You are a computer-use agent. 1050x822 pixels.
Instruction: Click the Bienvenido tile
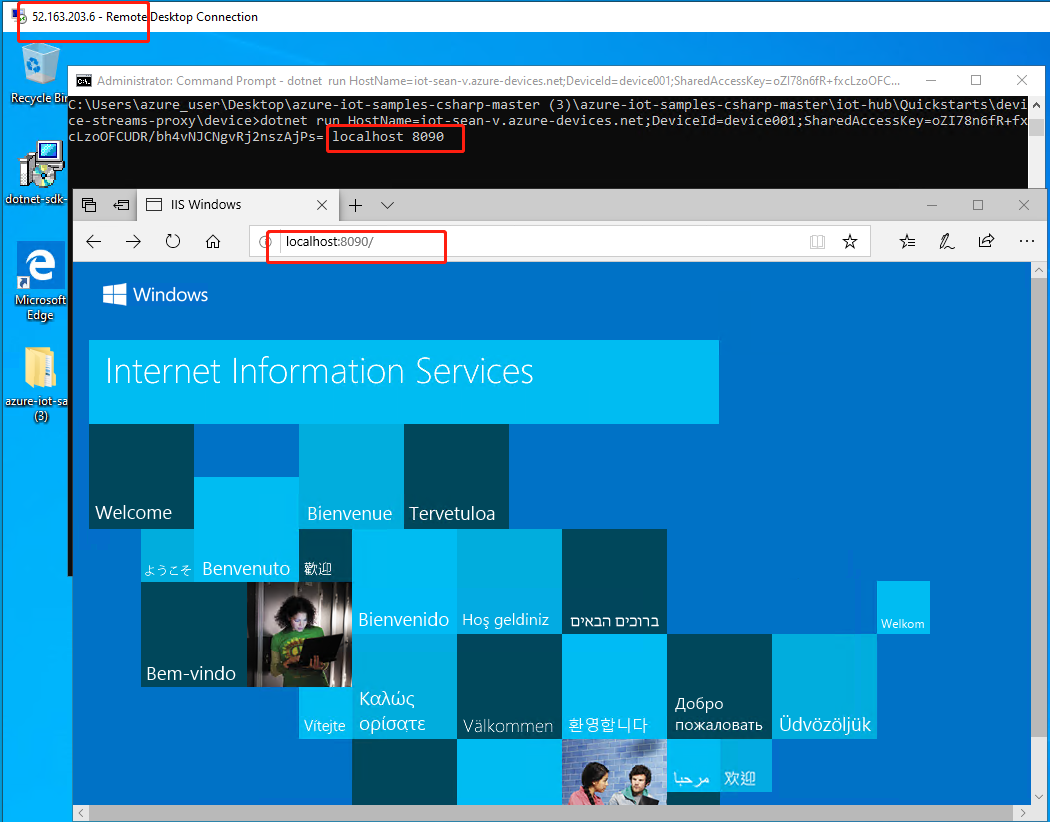pyautogui.click(x=404, y=581)
